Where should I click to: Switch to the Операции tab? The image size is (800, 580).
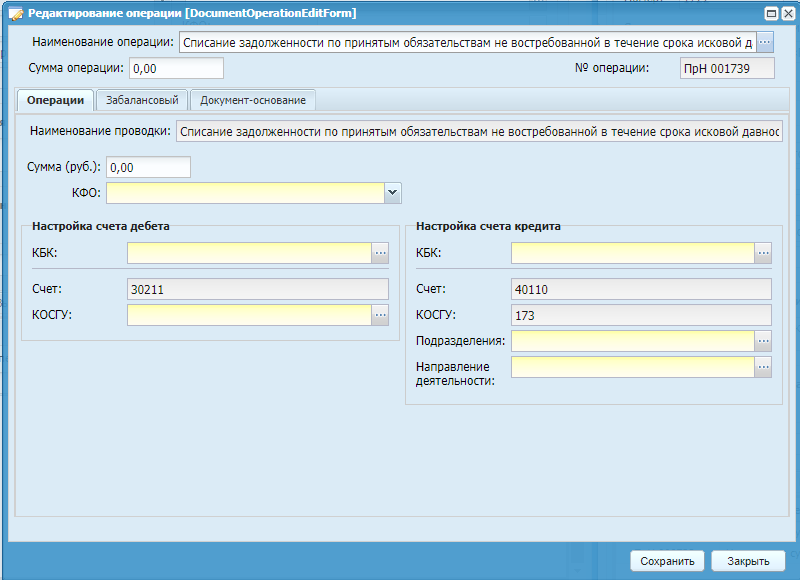(55, 100)
